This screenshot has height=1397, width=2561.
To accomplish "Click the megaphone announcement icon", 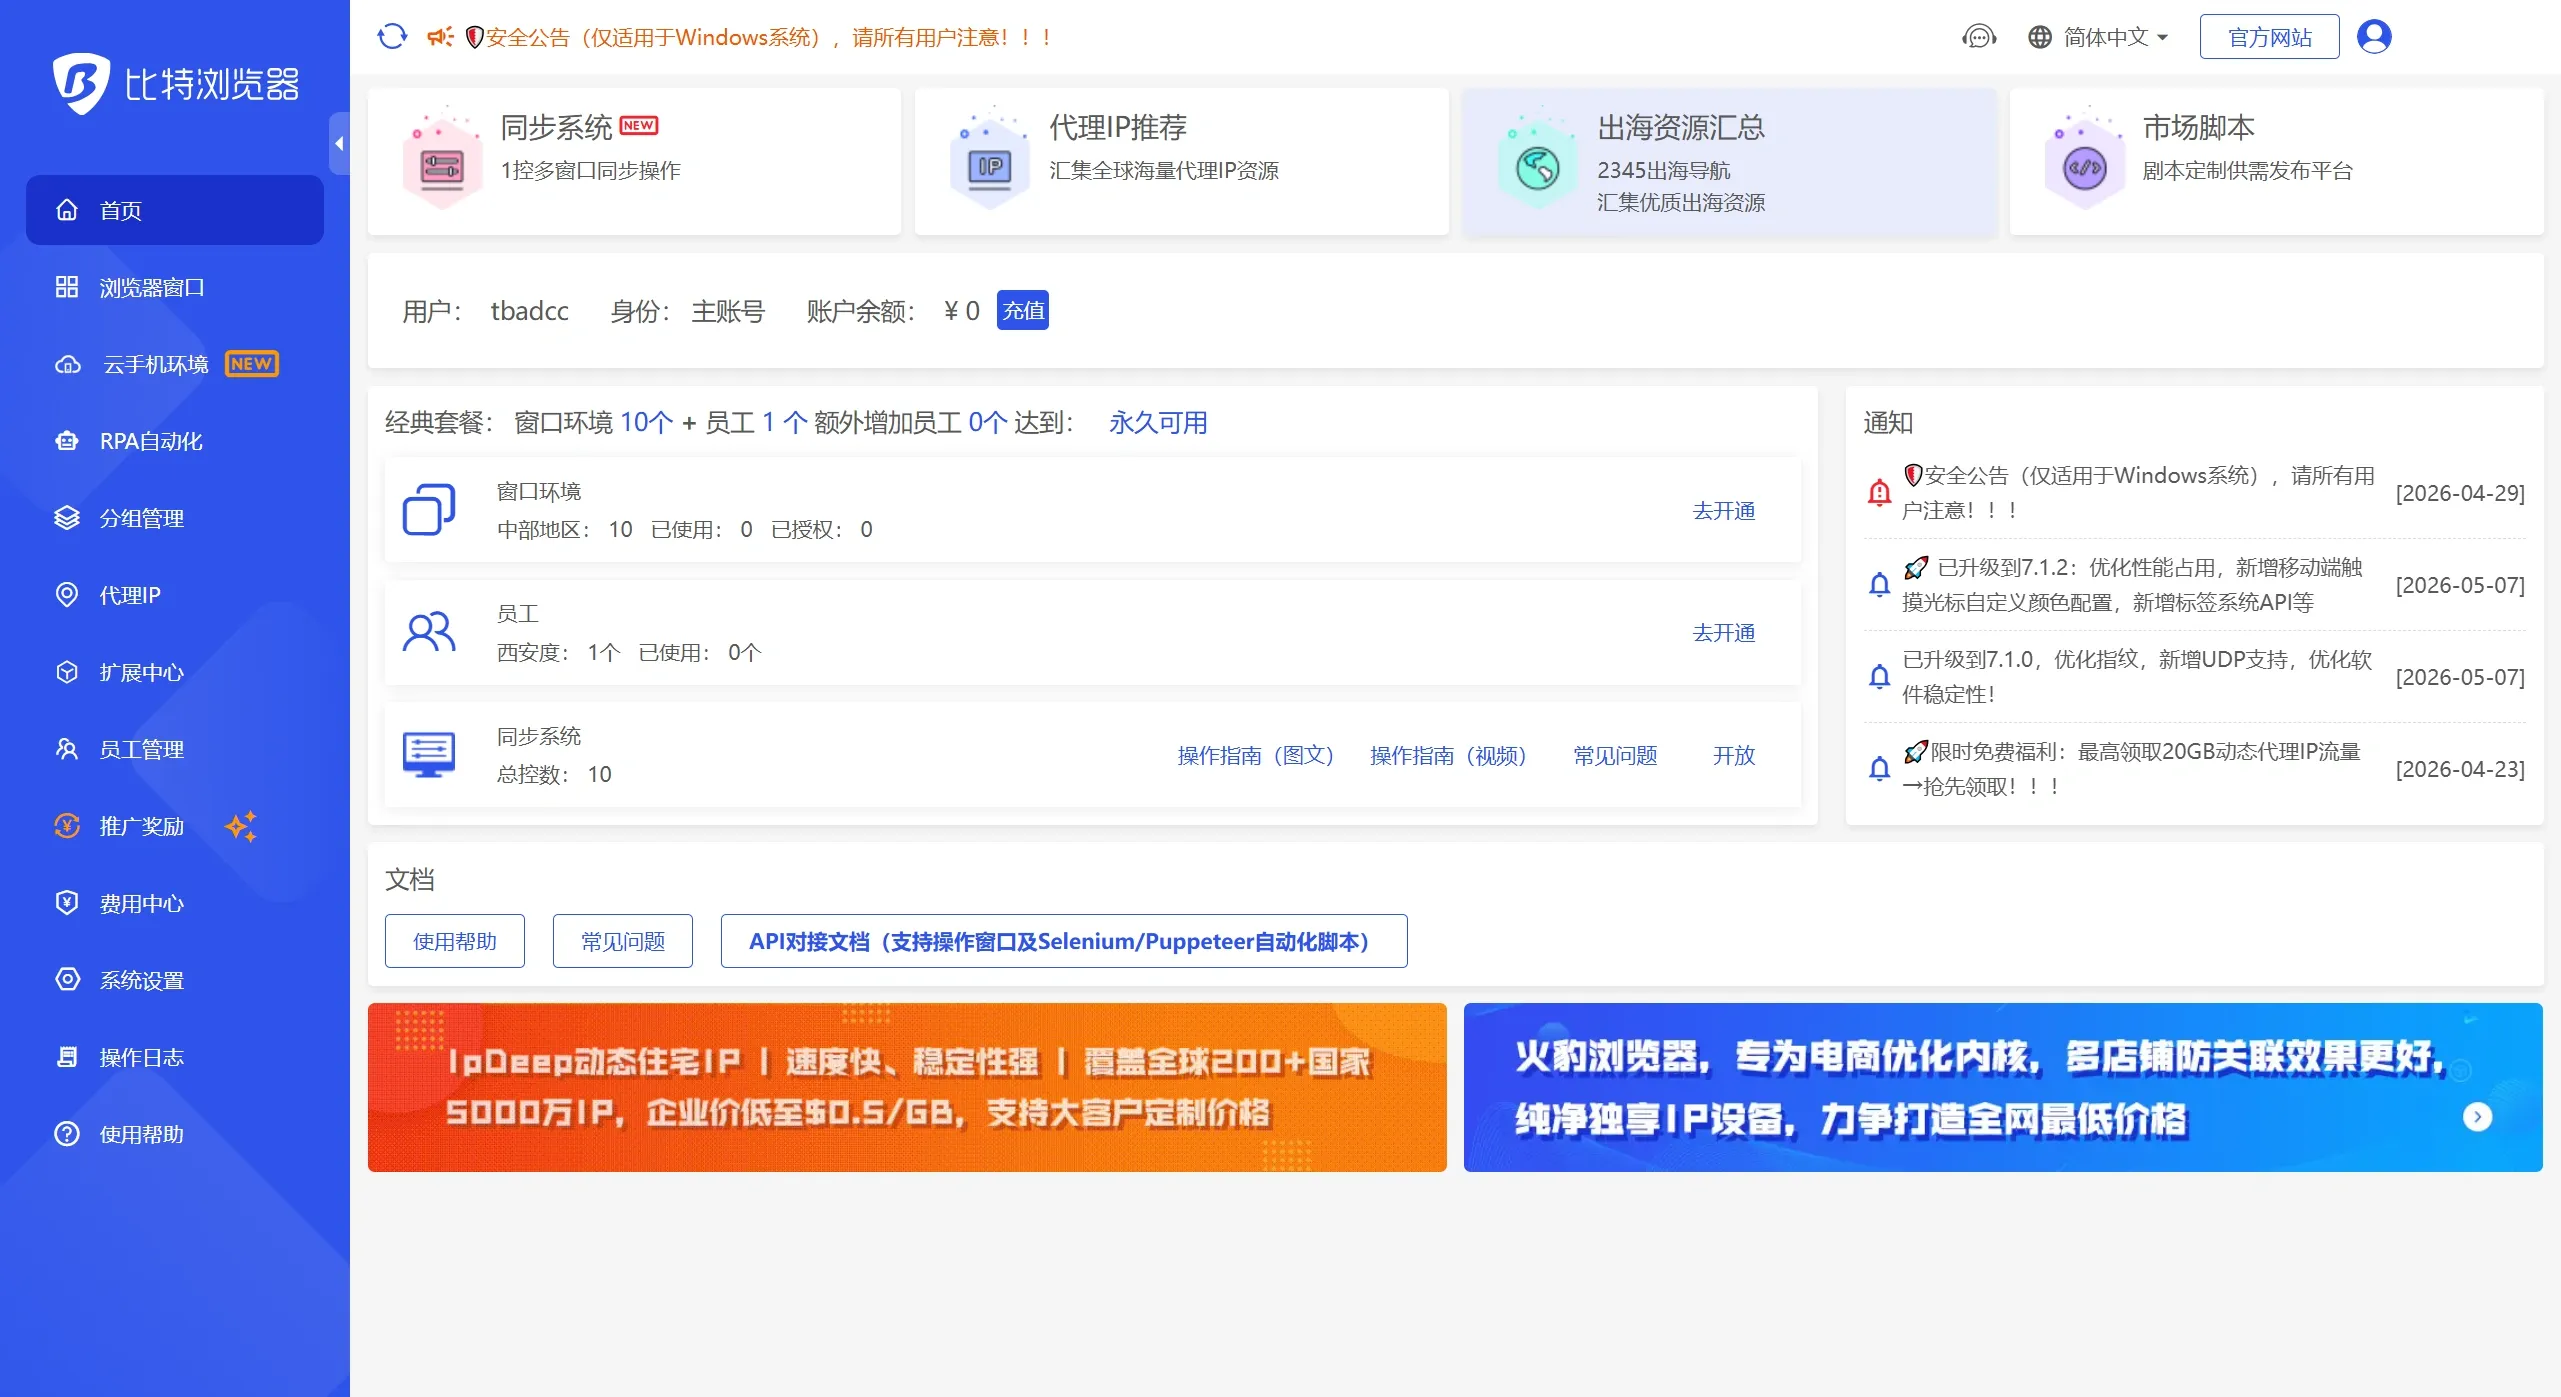I will pyautogui.click(x=440, y=37).
